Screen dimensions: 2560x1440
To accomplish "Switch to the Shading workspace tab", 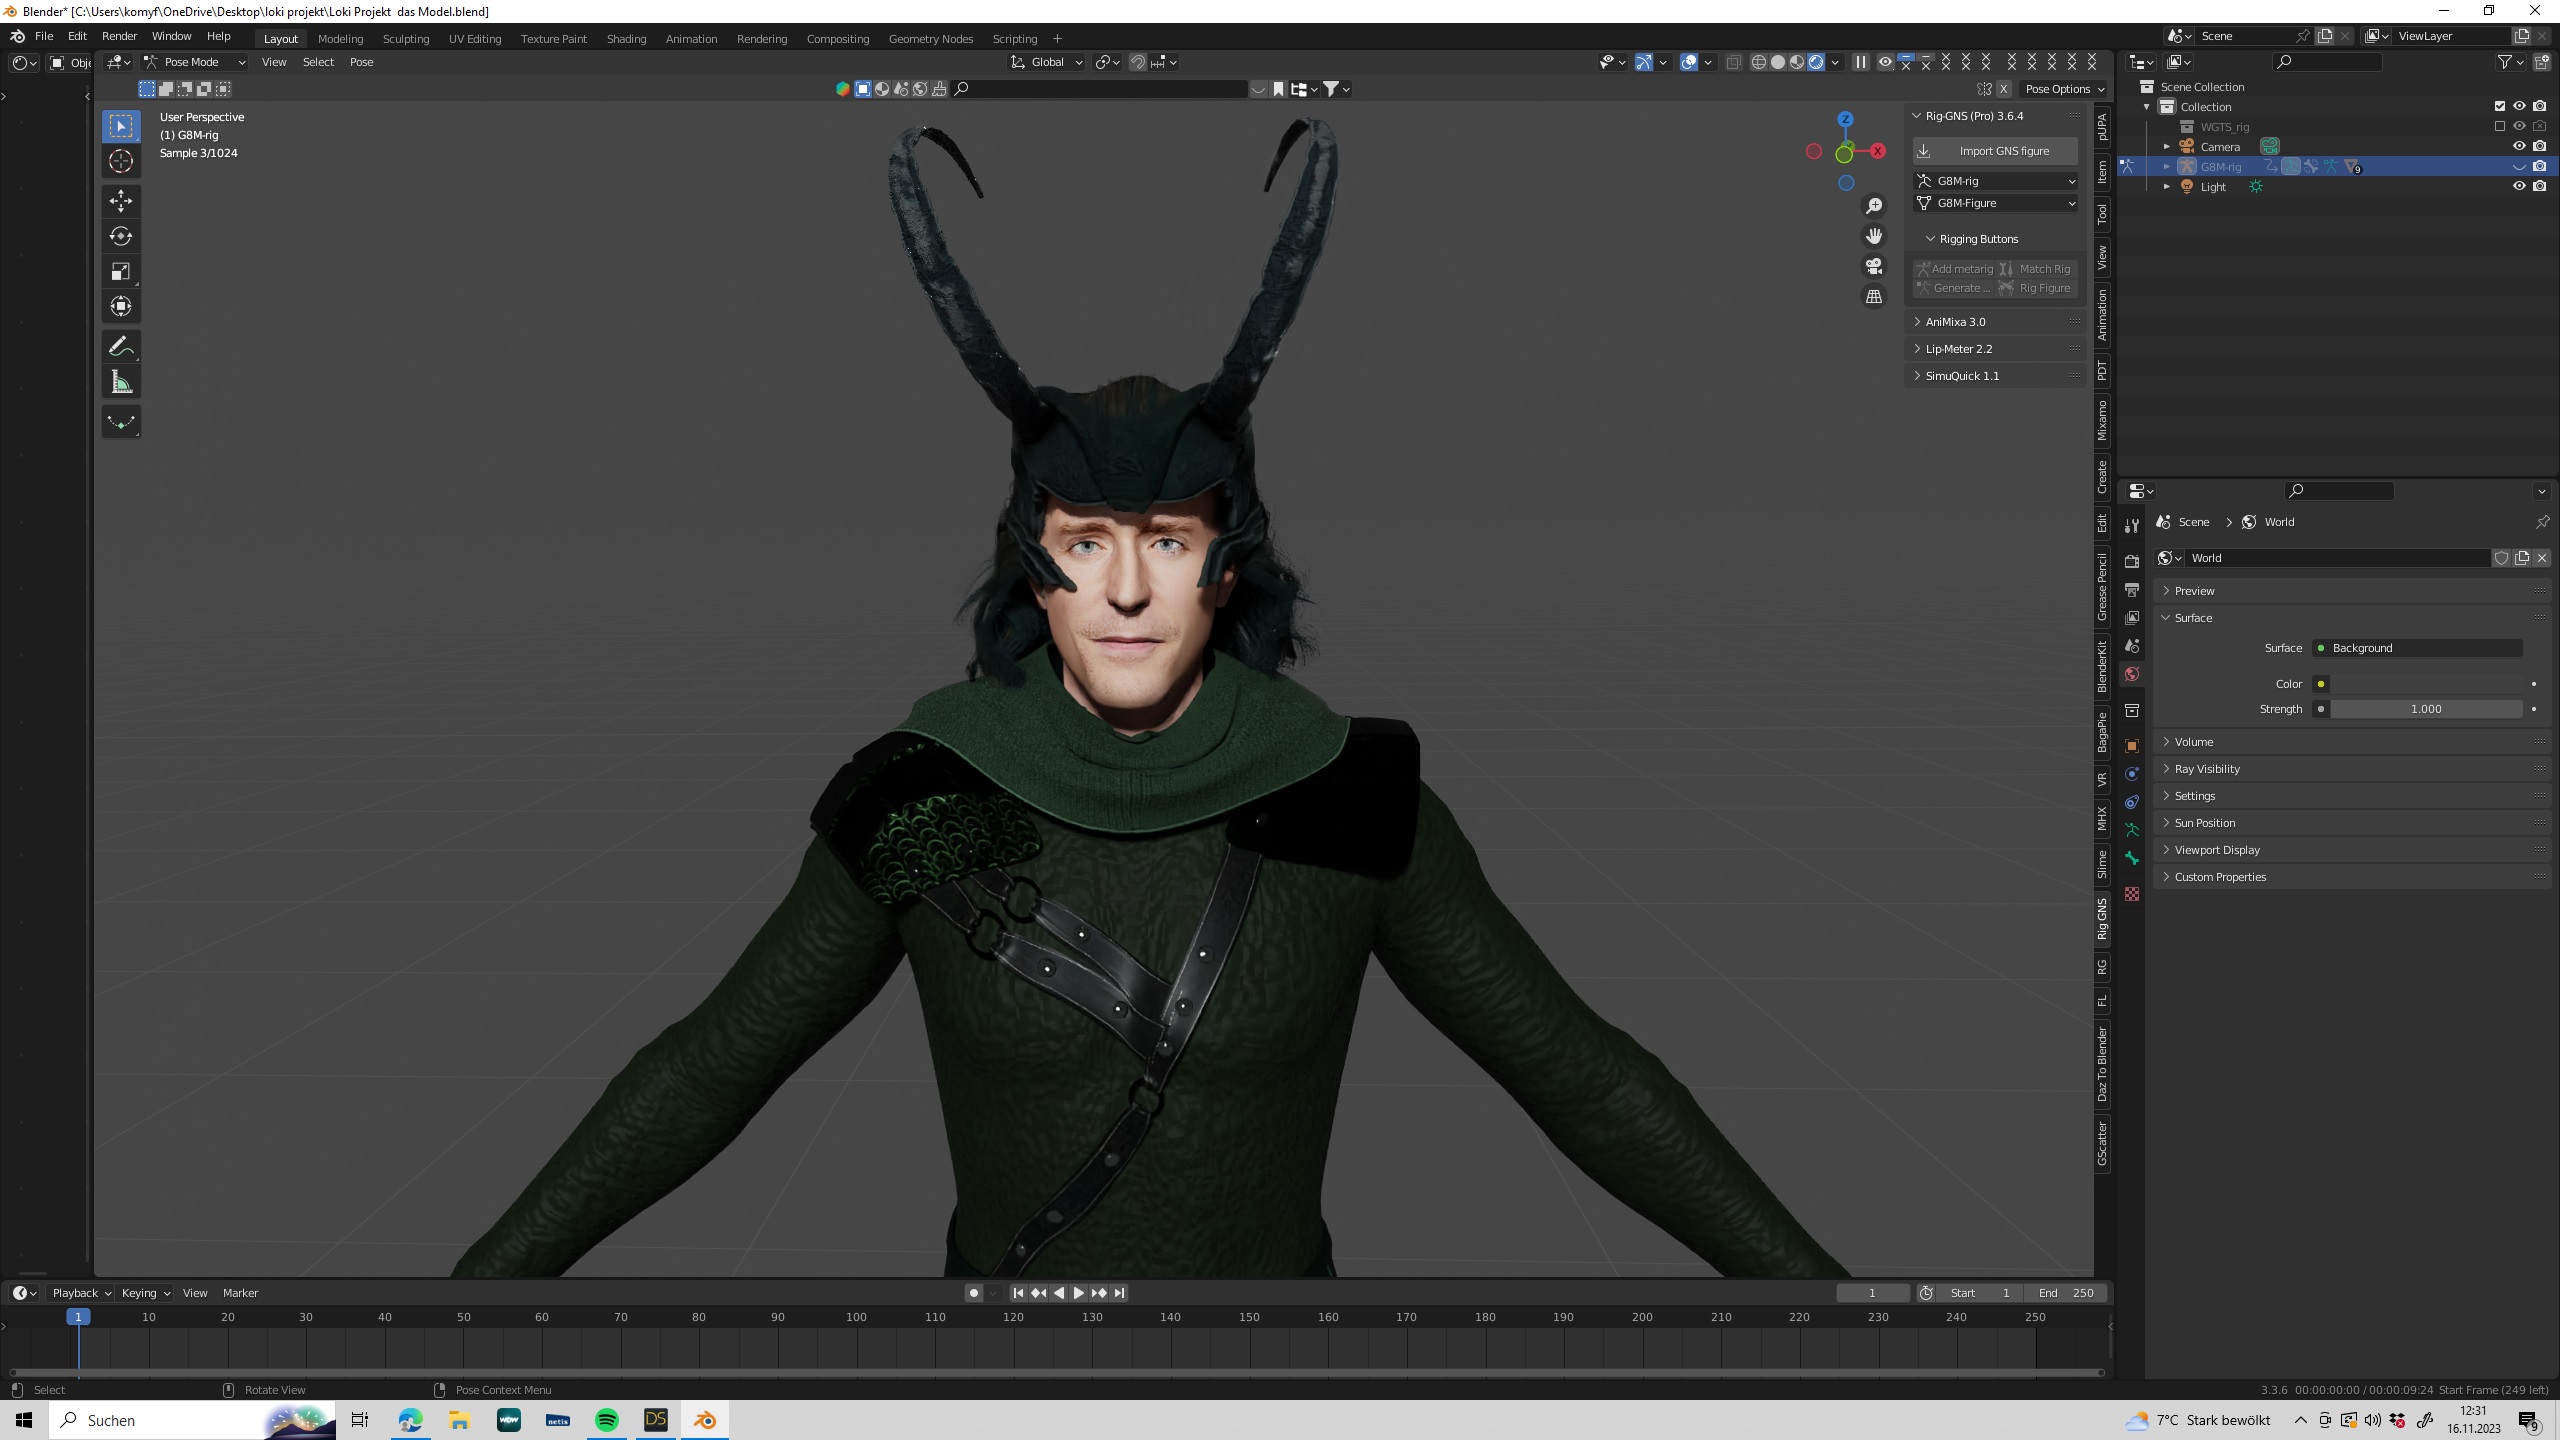I will (x=626, y=39).
